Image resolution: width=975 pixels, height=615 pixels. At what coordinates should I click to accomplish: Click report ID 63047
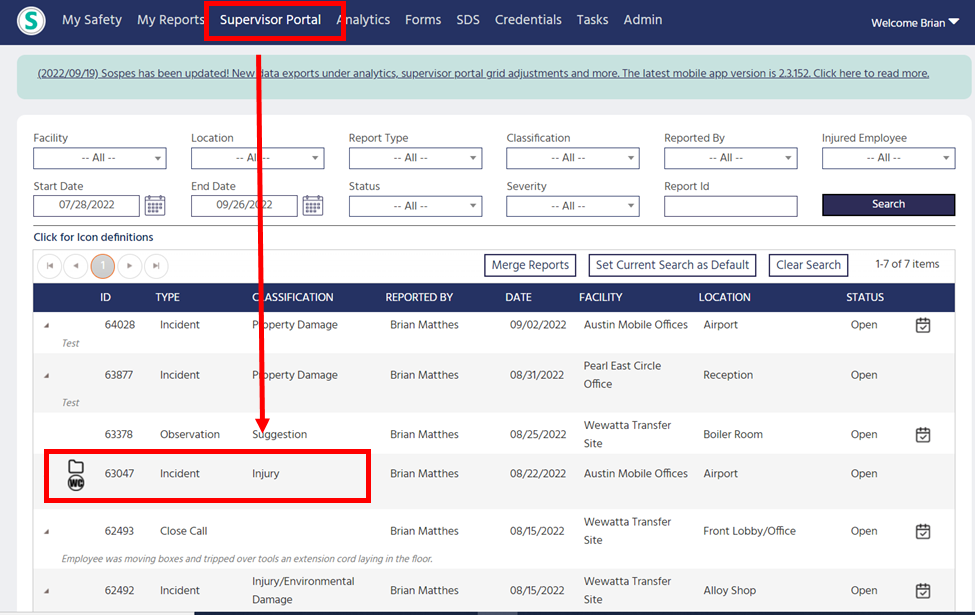click(x=119, y=473)
